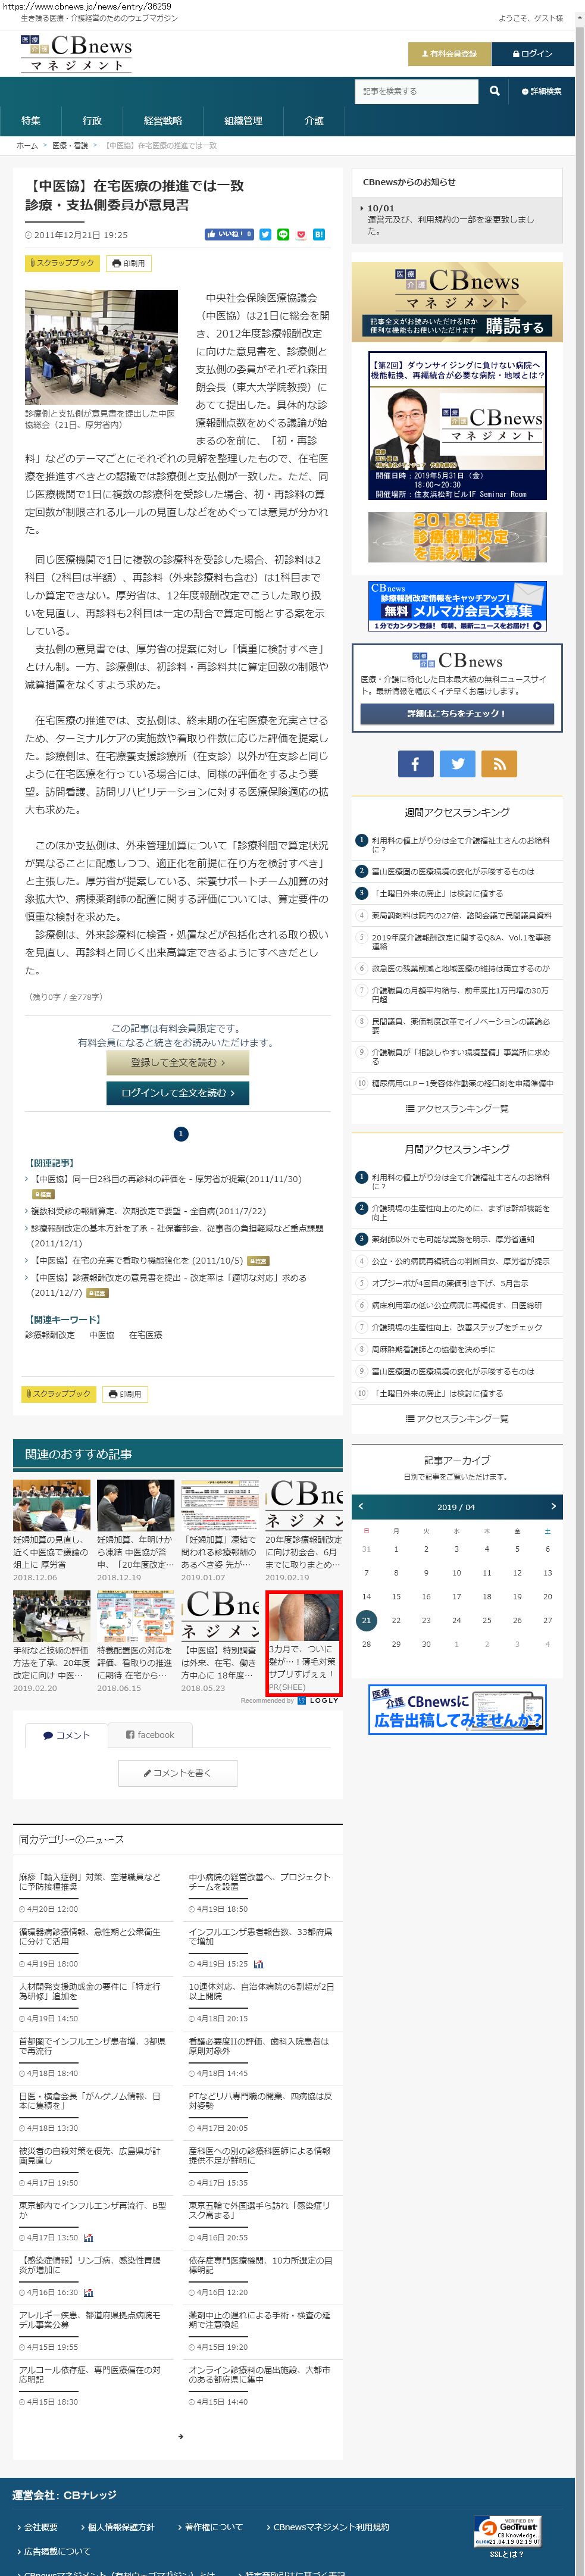585x2576 pixels.
Task: Open the 特集 navigation menu
Action: 31,121
